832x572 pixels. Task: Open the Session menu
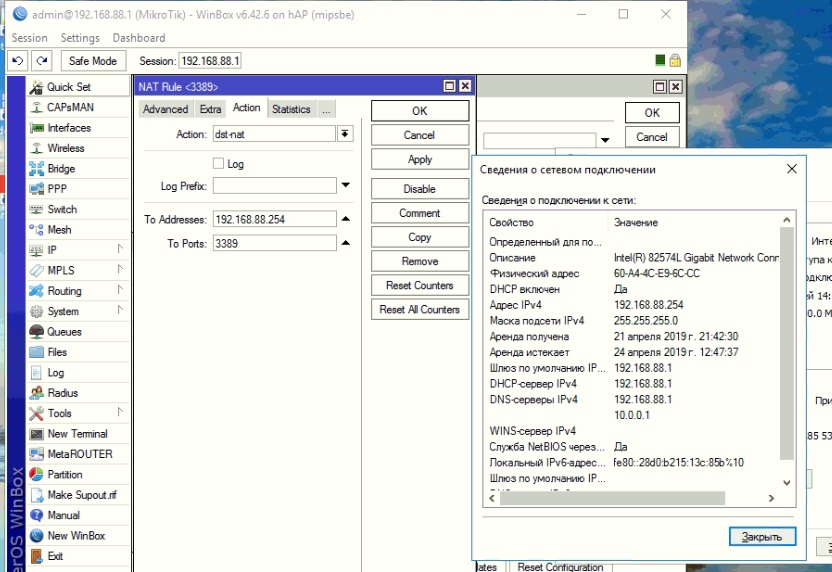[x=30, y=38]
